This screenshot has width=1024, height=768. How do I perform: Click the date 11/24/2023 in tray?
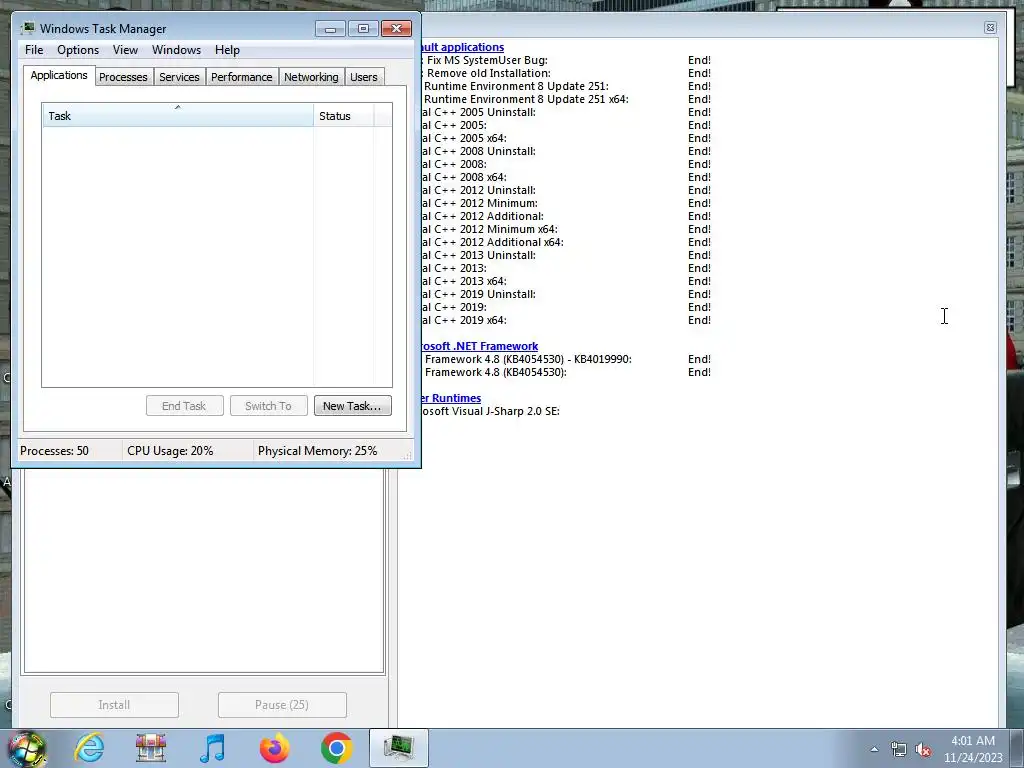tap(973, 758)
